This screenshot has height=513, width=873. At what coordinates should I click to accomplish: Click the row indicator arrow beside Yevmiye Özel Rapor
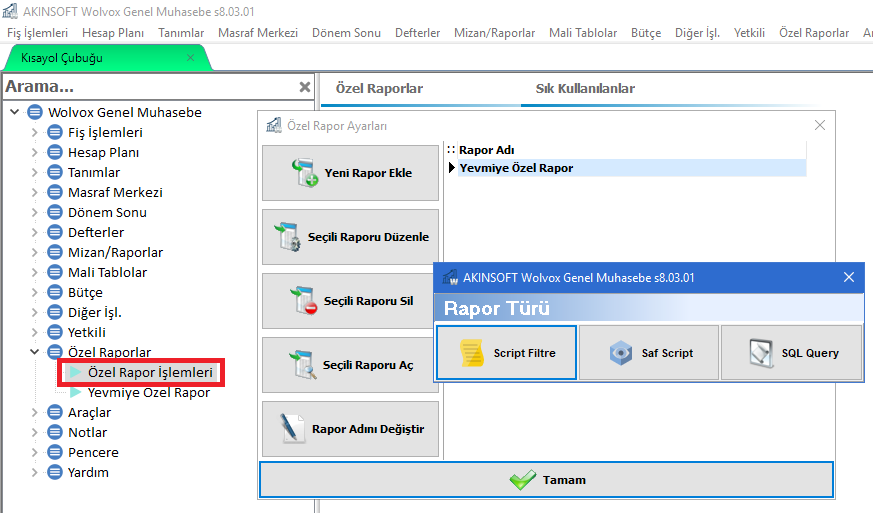[x=452, y=168]
